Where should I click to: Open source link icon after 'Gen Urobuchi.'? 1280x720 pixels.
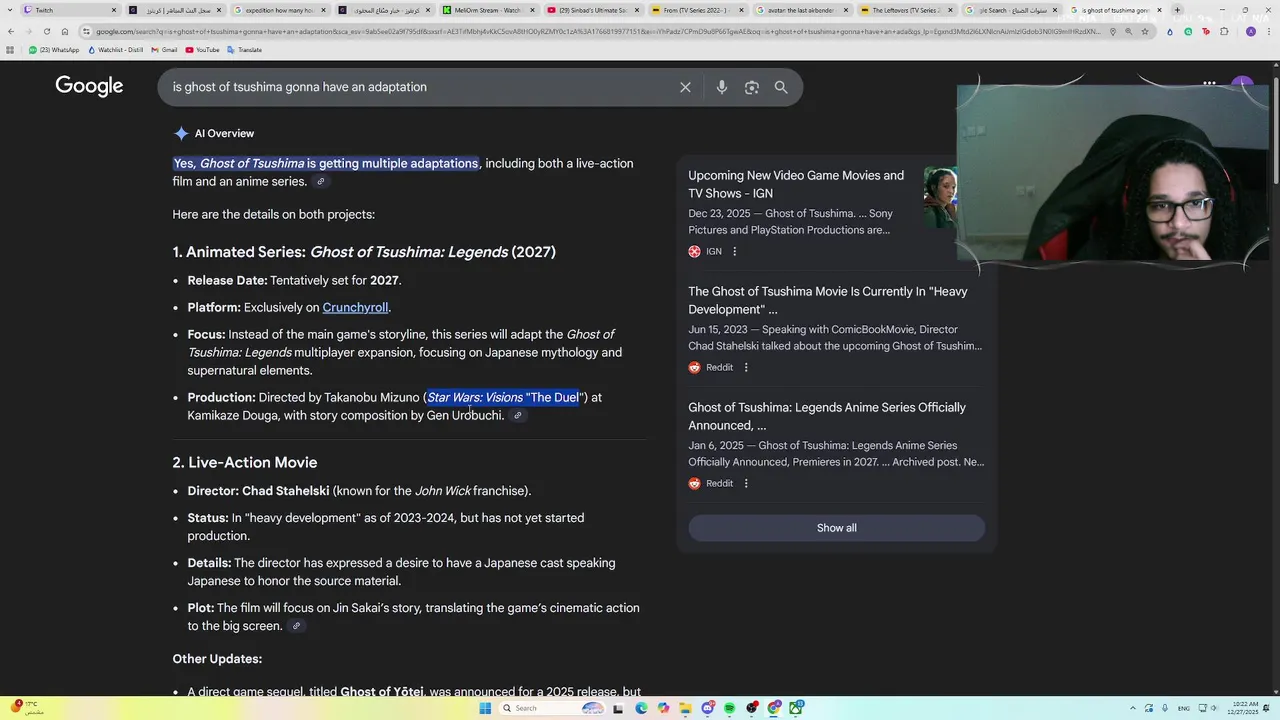[x=517, y=416]
